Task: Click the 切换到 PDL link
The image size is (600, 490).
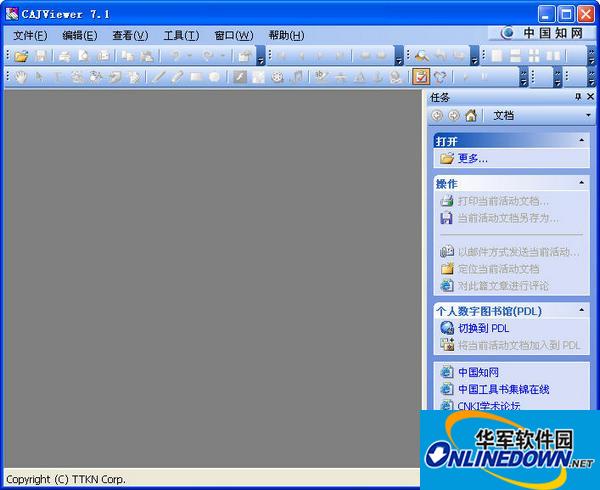Action: (x=483, y=328)
